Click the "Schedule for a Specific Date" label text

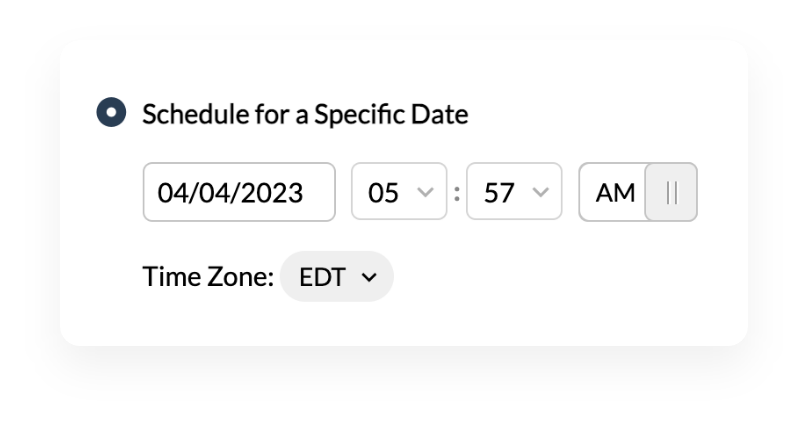tap(305, 114)
